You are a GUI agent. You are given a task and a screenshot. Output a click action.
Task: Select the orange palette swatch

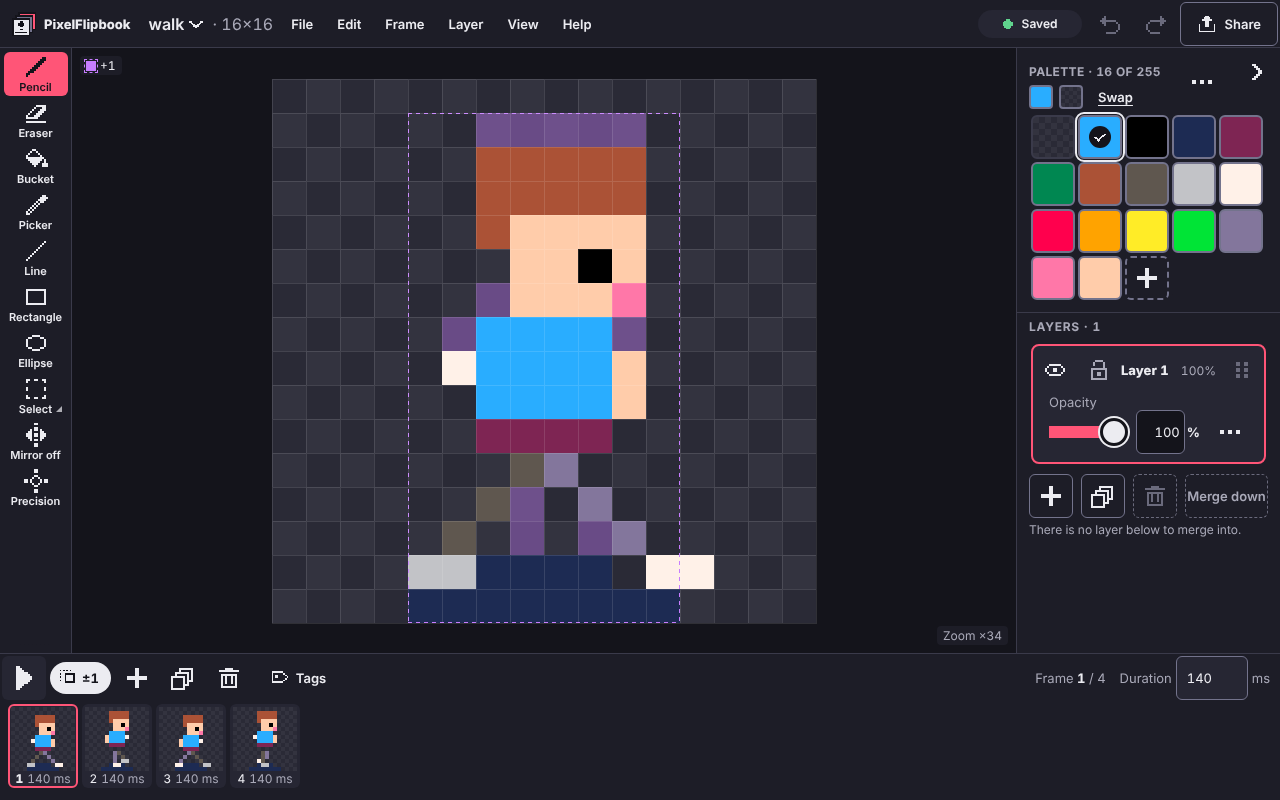(1100, 231)
